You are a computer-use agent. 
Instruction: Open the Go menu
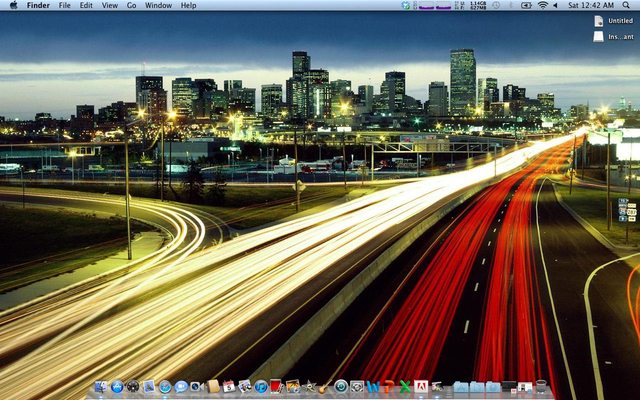click(131, 5)
